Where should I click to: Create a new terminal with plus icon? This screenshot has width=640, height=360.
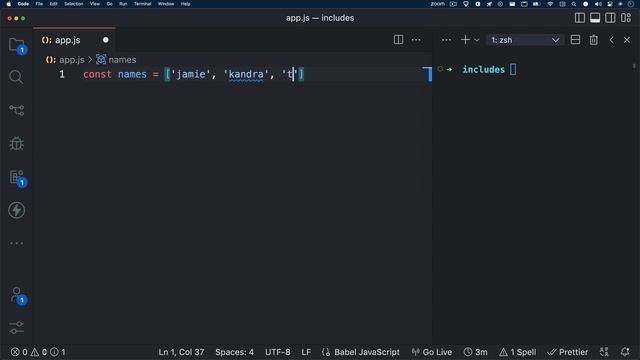tap(465, 40)
